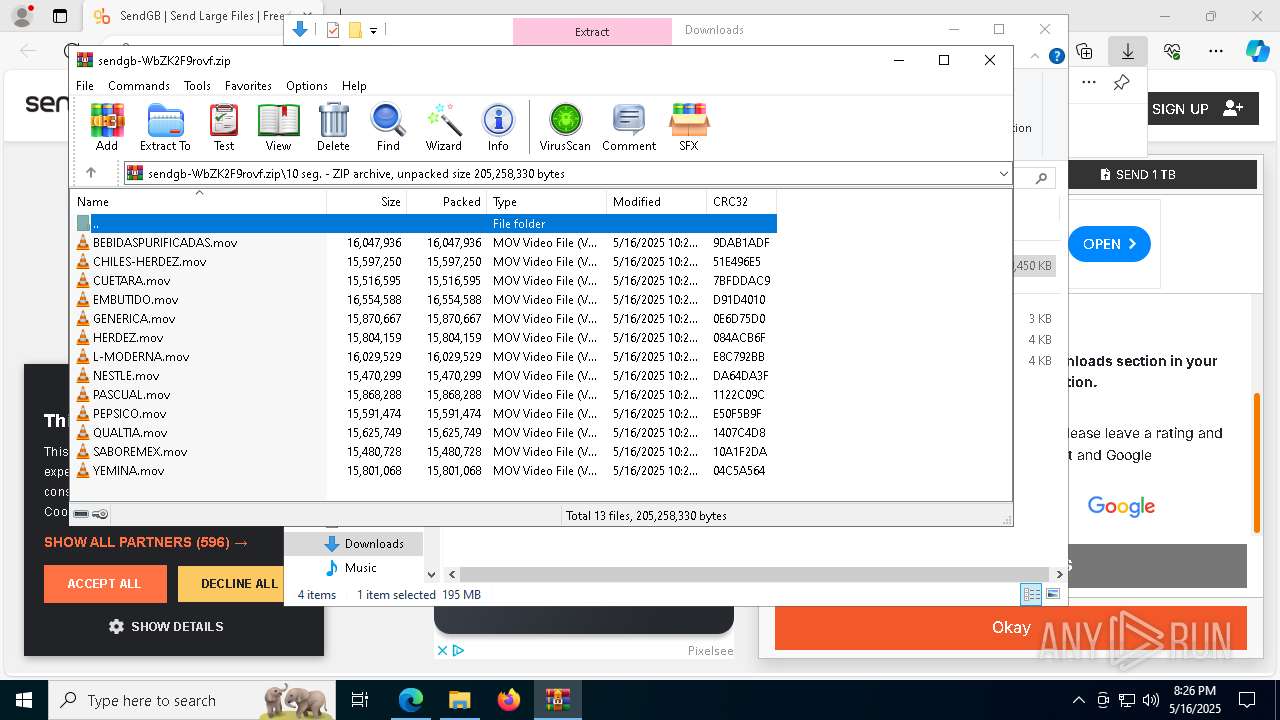Select SABOREMEX.mov file

click(425, 451)
